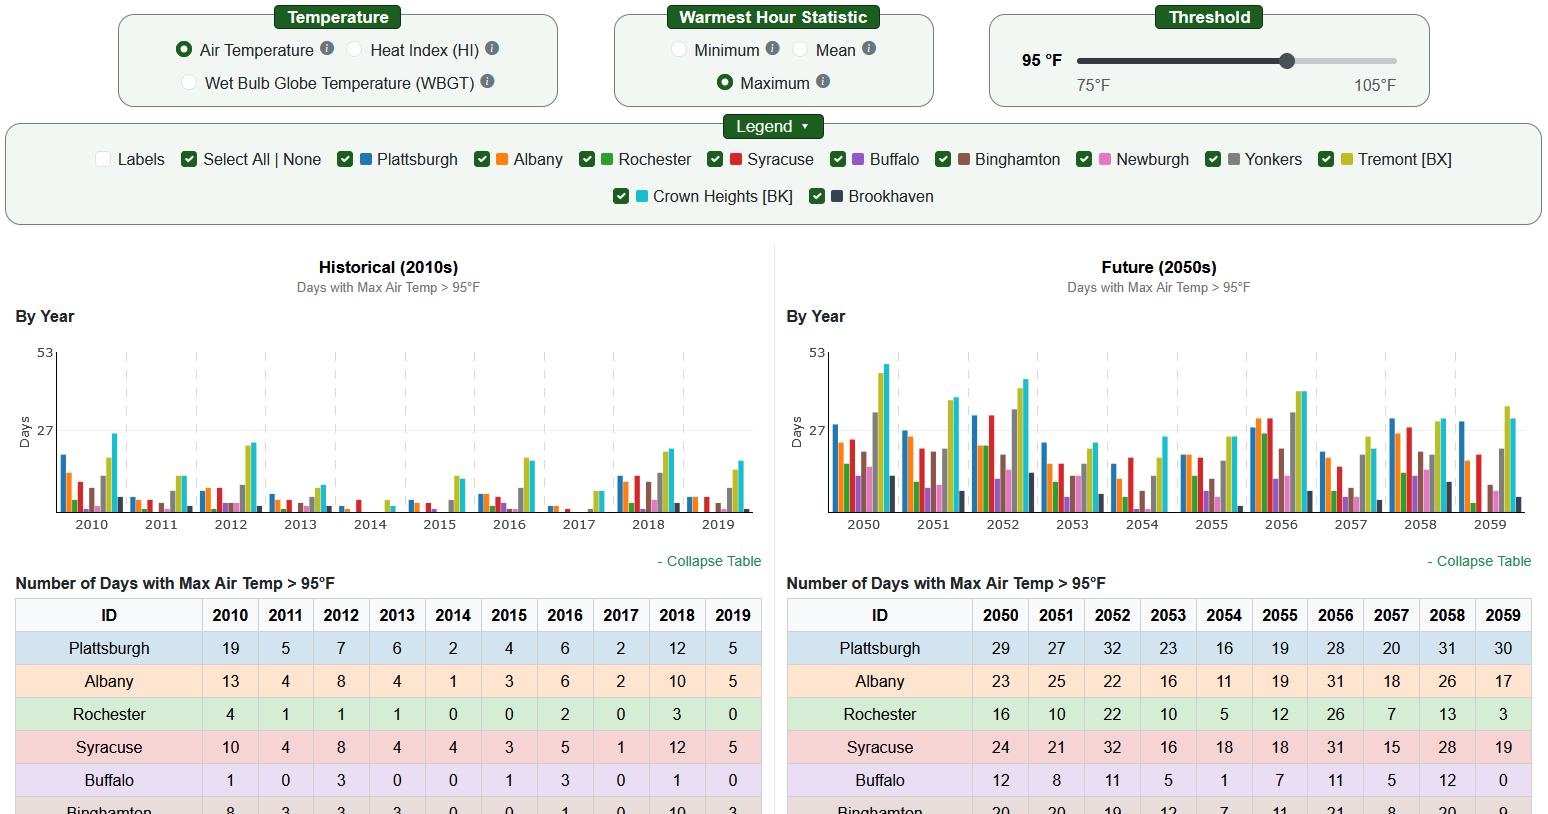Select Maximum warmest hour statistic
This screenshot has width=1548, height=814.
coord(725,82)
